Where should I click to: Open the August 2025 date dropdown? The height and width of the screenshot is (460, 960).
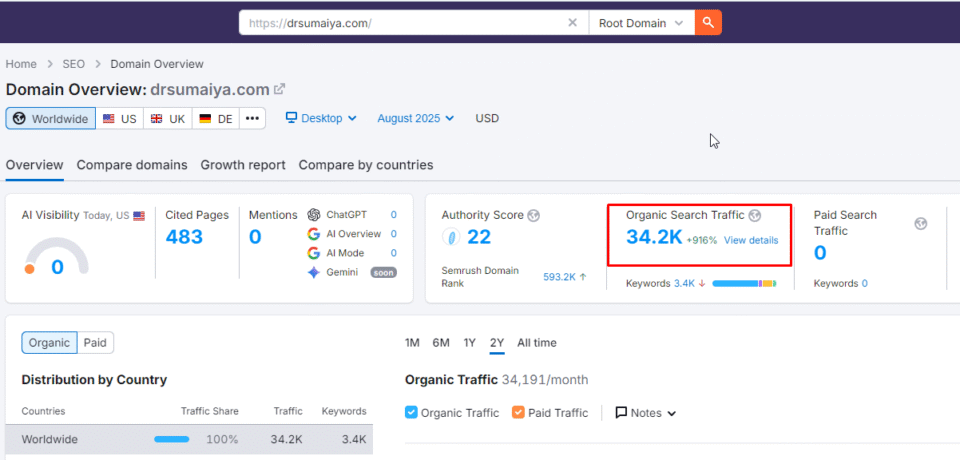pyautogui.click(x=415, y=118)
